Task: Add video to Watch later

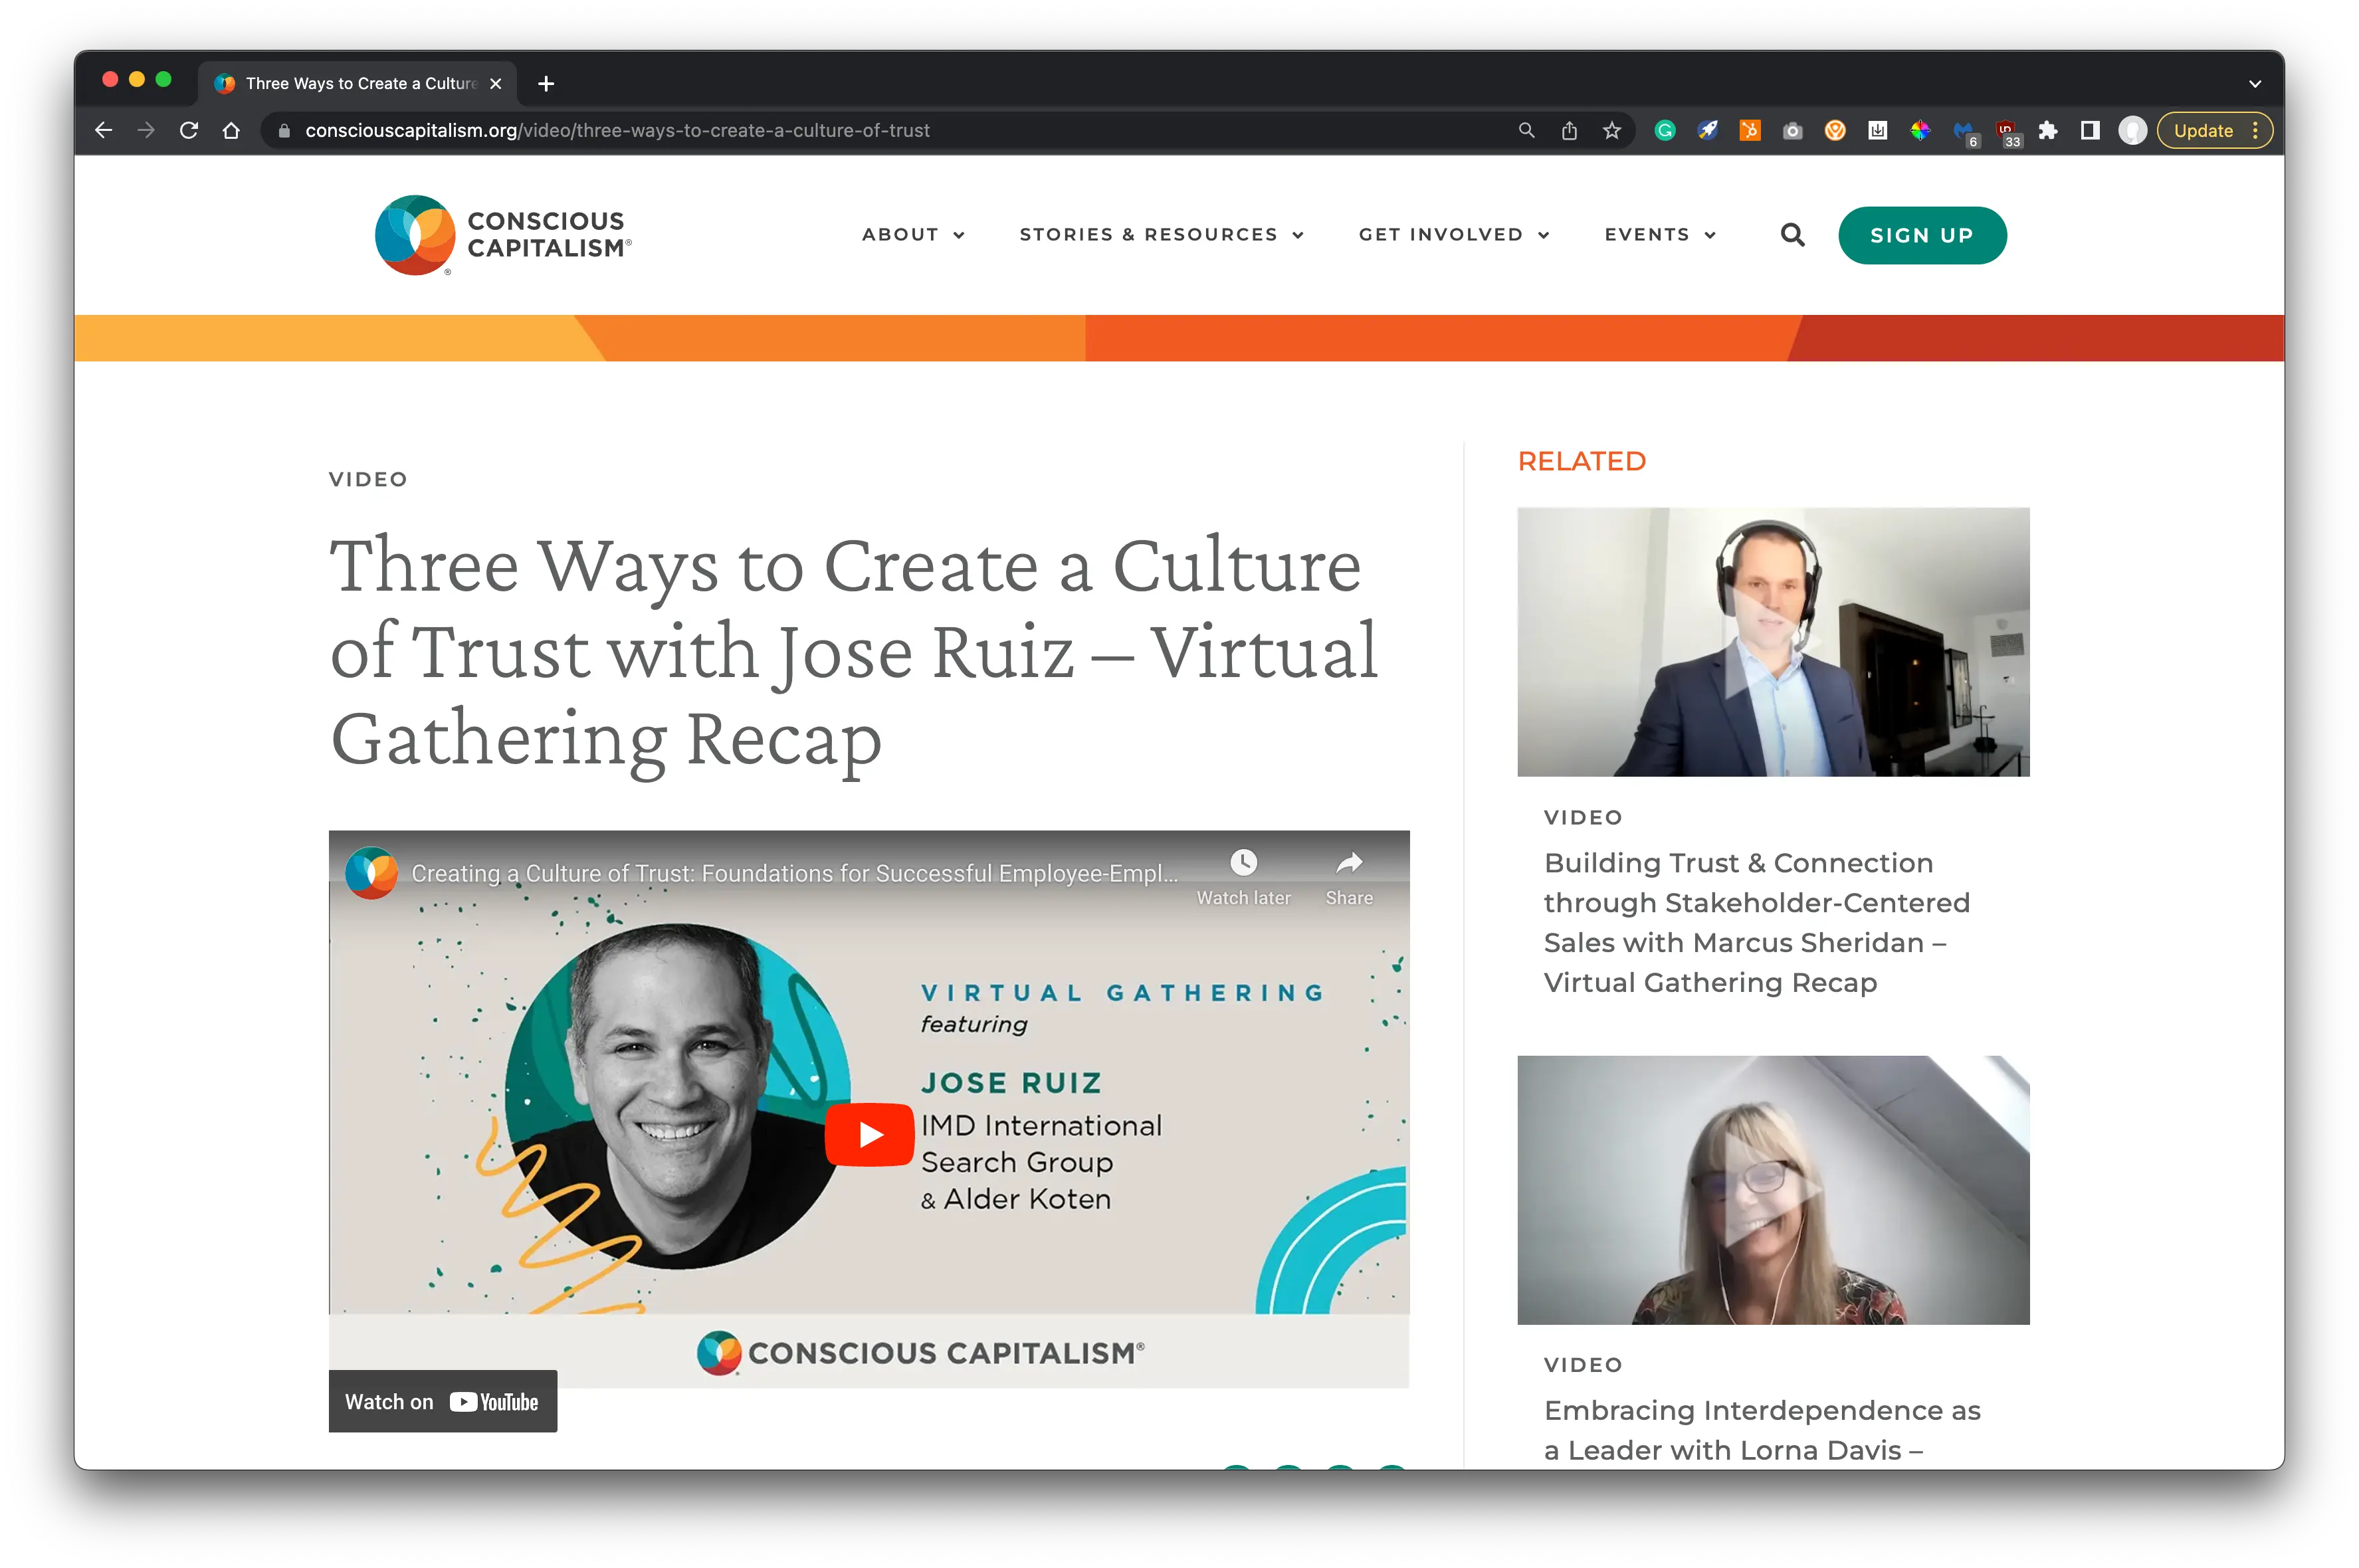Action: (1243, 863)
